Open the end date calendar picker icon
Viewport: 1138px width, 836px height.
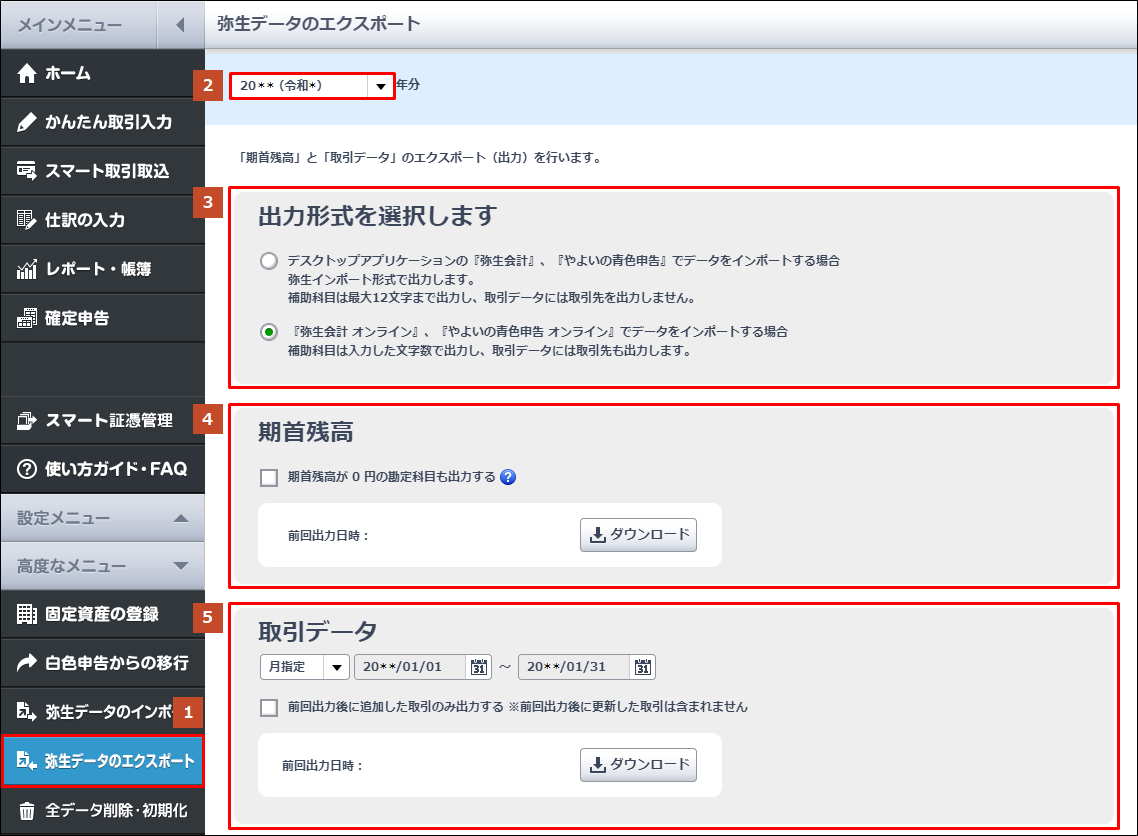tap(643, 667)
